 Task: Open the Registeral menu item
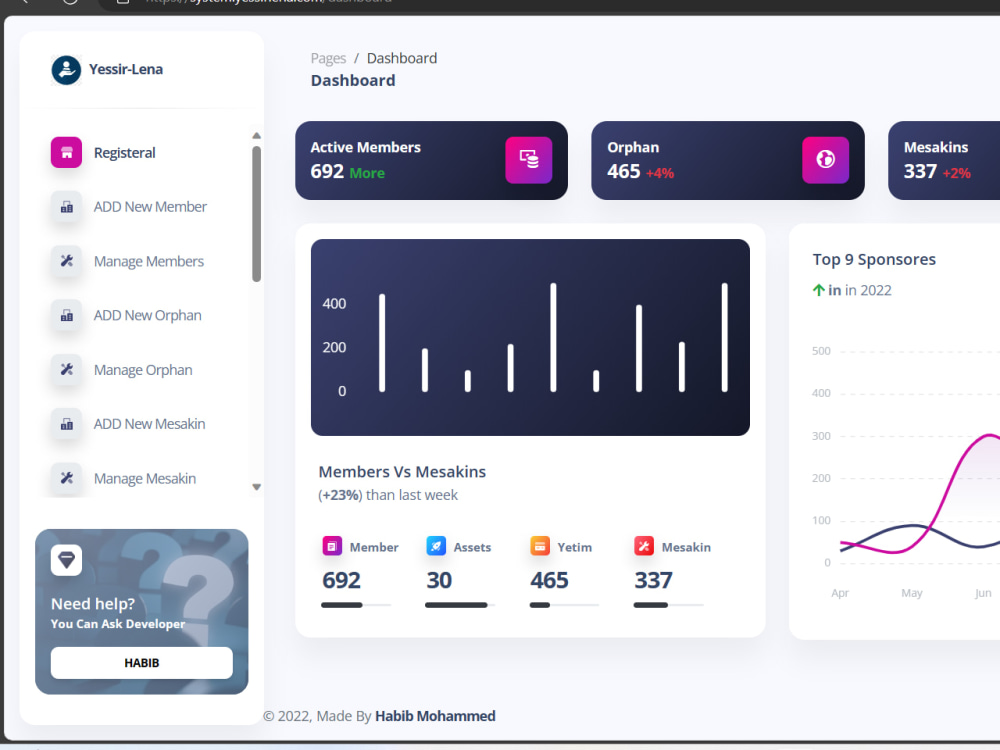143,152
